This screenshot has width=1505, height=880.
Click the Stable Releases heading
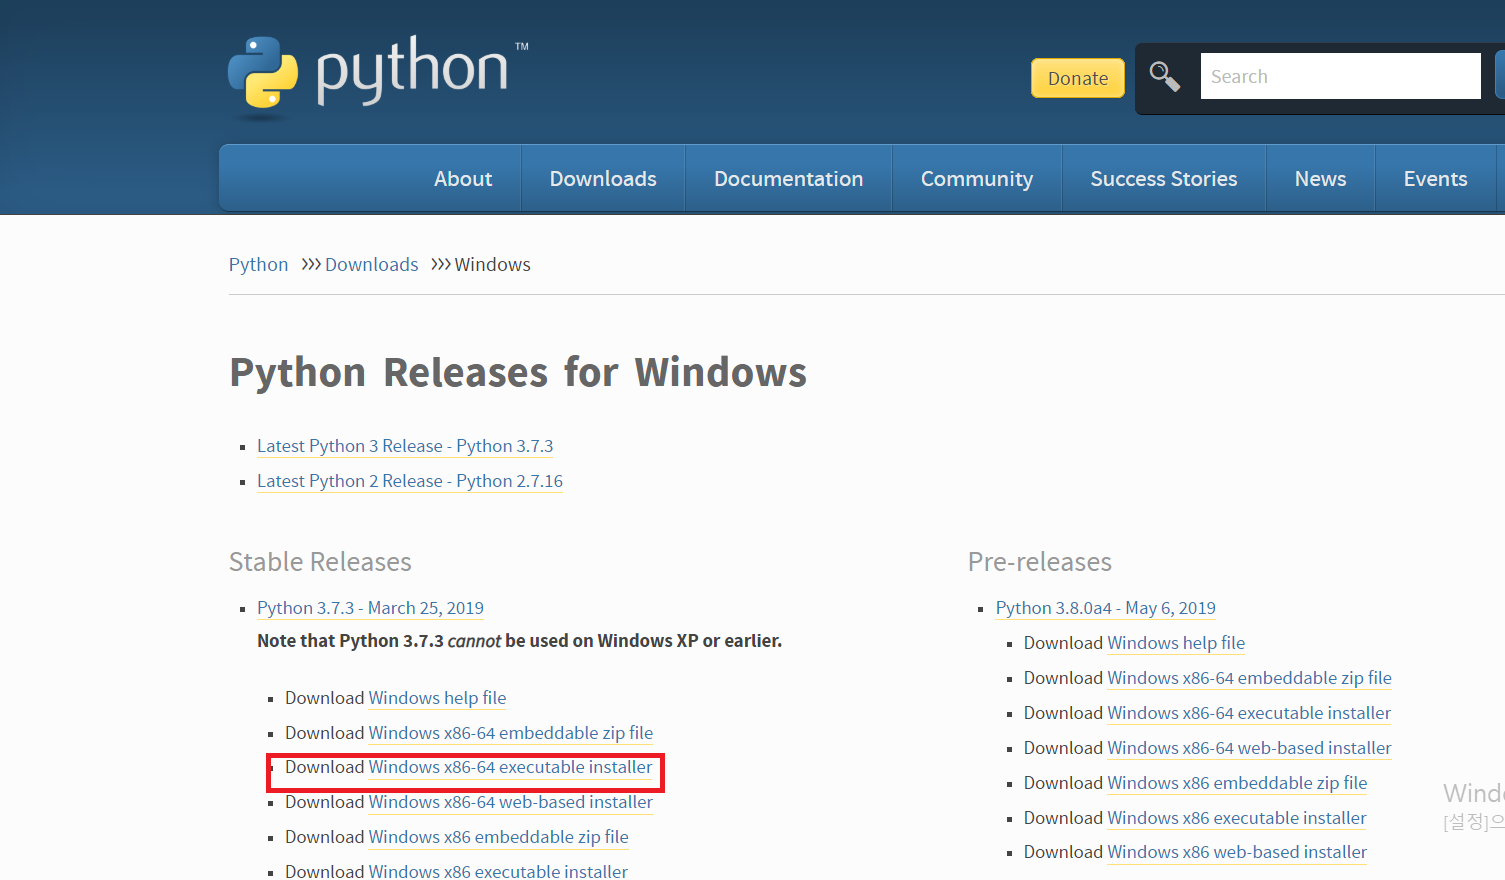click(x=320, y=562)
